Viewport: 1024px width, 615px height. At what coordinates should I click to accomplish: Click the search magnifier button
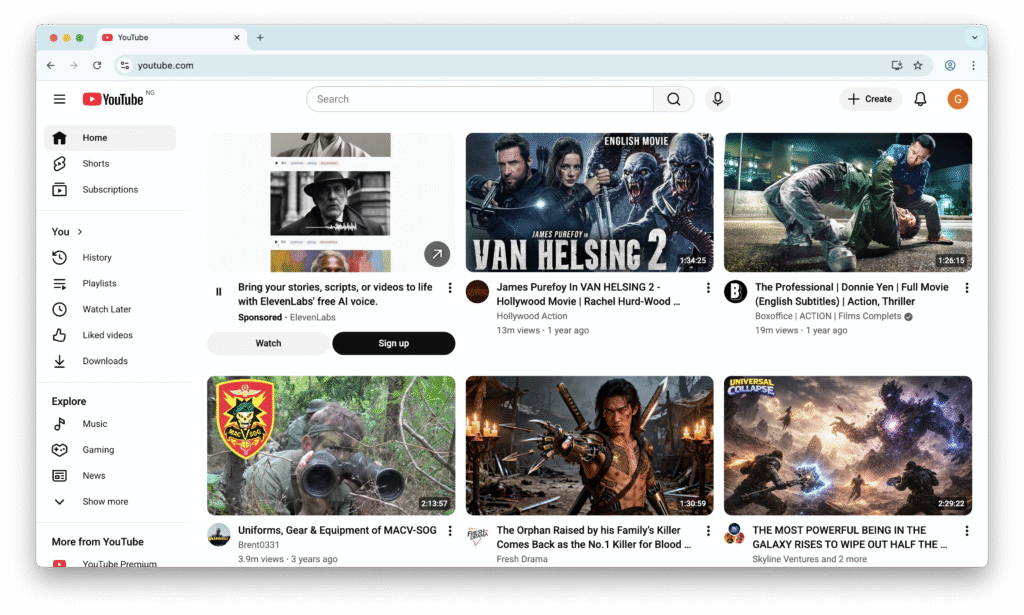tap(673, 99)
